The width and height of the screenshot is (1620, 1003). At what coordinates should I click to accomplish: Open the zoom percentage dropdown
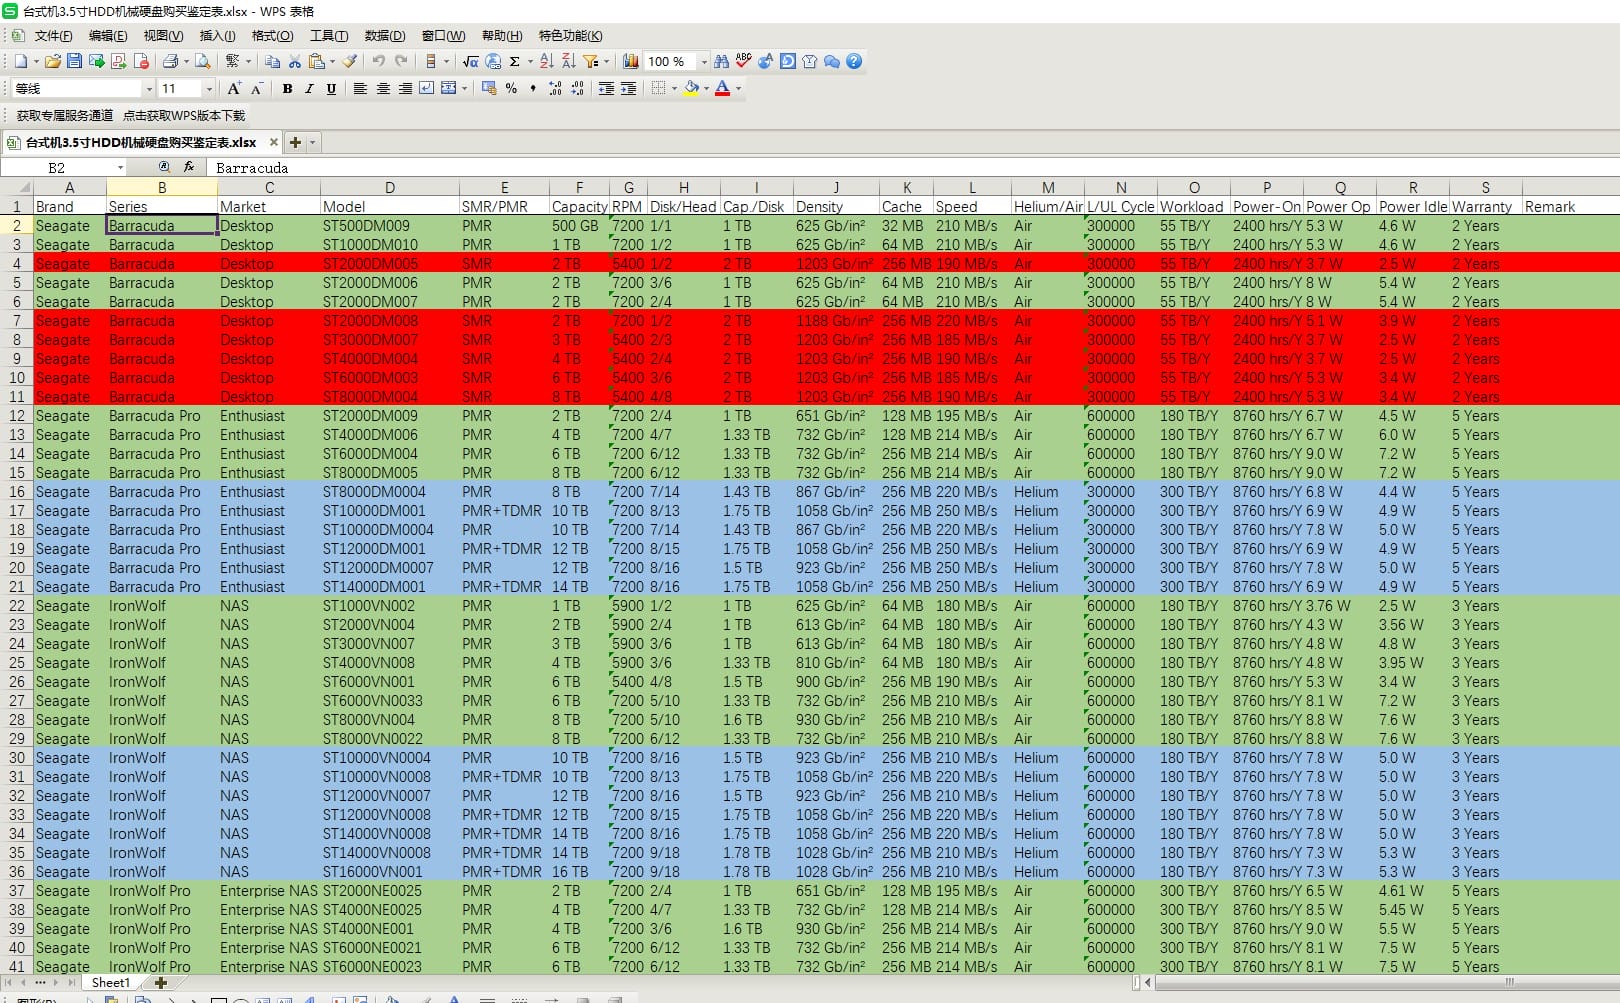(704, 61)
